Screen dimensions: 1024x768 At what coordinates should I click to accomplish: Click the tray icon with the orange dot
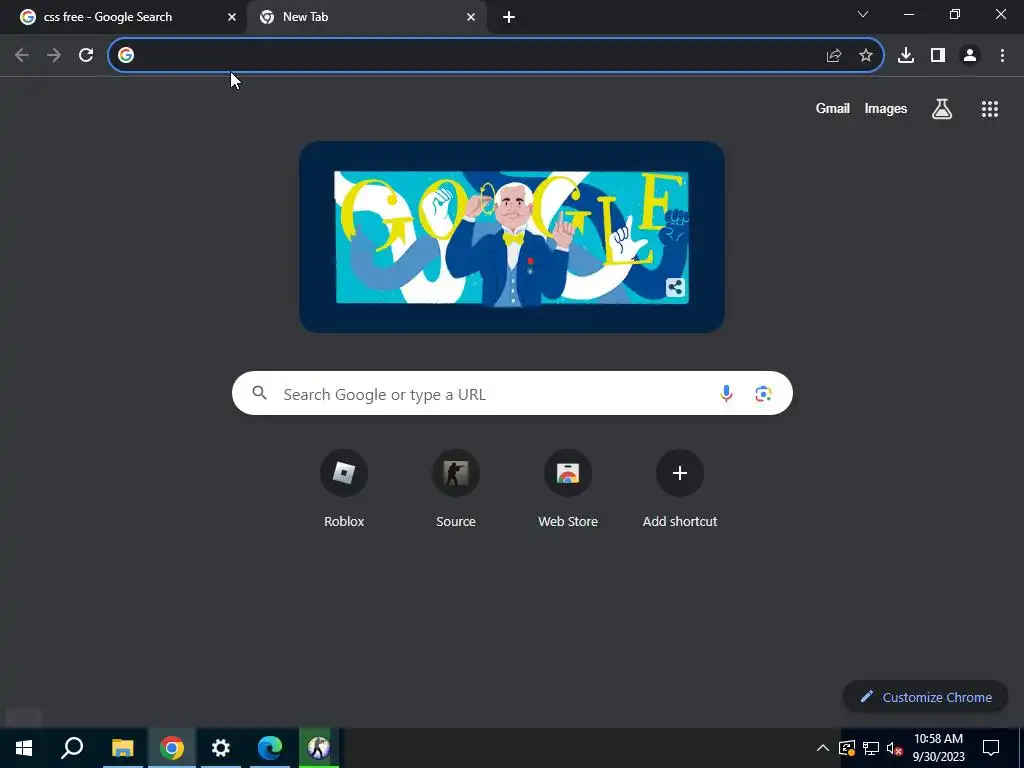coord(847,748)
